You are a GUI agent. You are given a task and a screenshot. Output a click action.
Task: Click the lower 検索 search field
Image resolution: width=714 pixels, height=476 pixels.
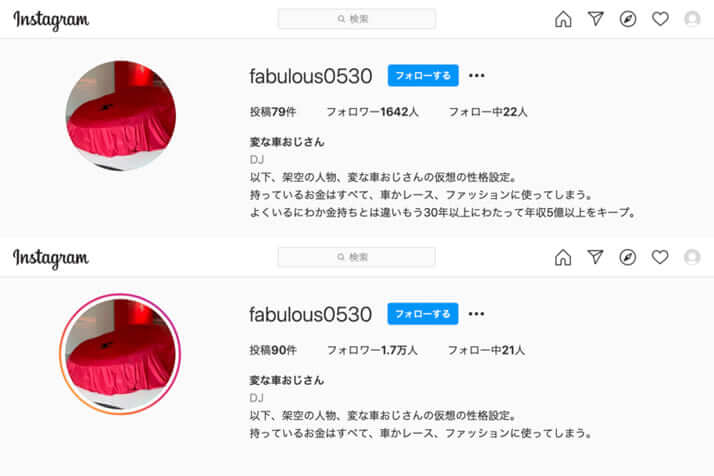357,257
